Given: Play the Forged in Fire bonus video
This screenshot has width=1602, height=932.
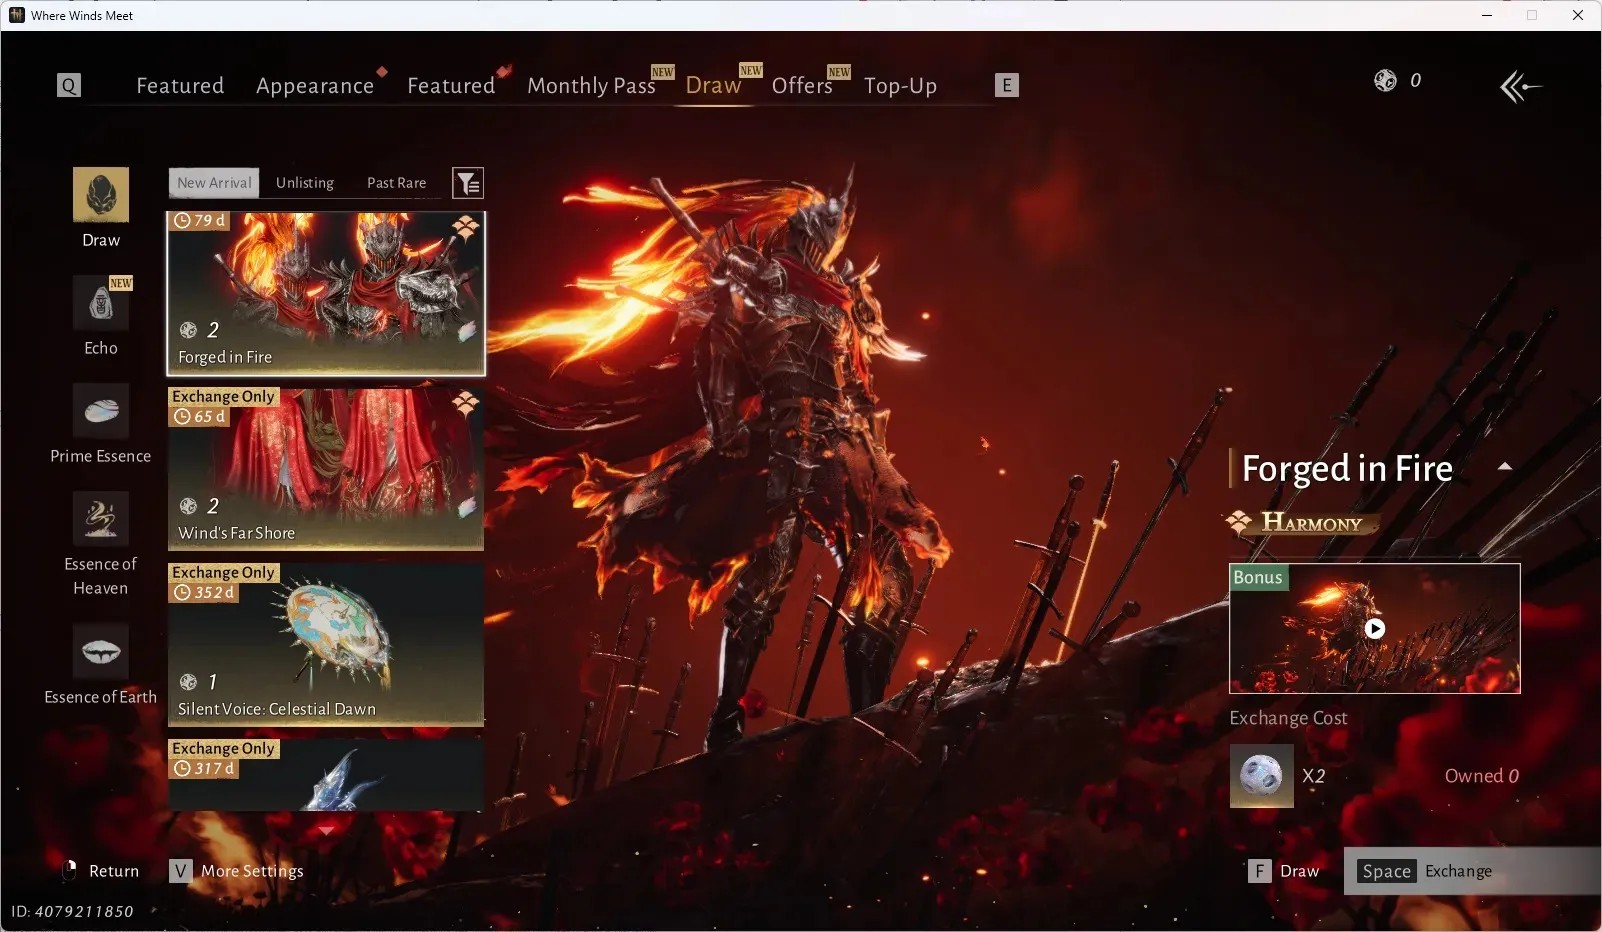Looking at the screenshot, I should tap(1375, 629).
